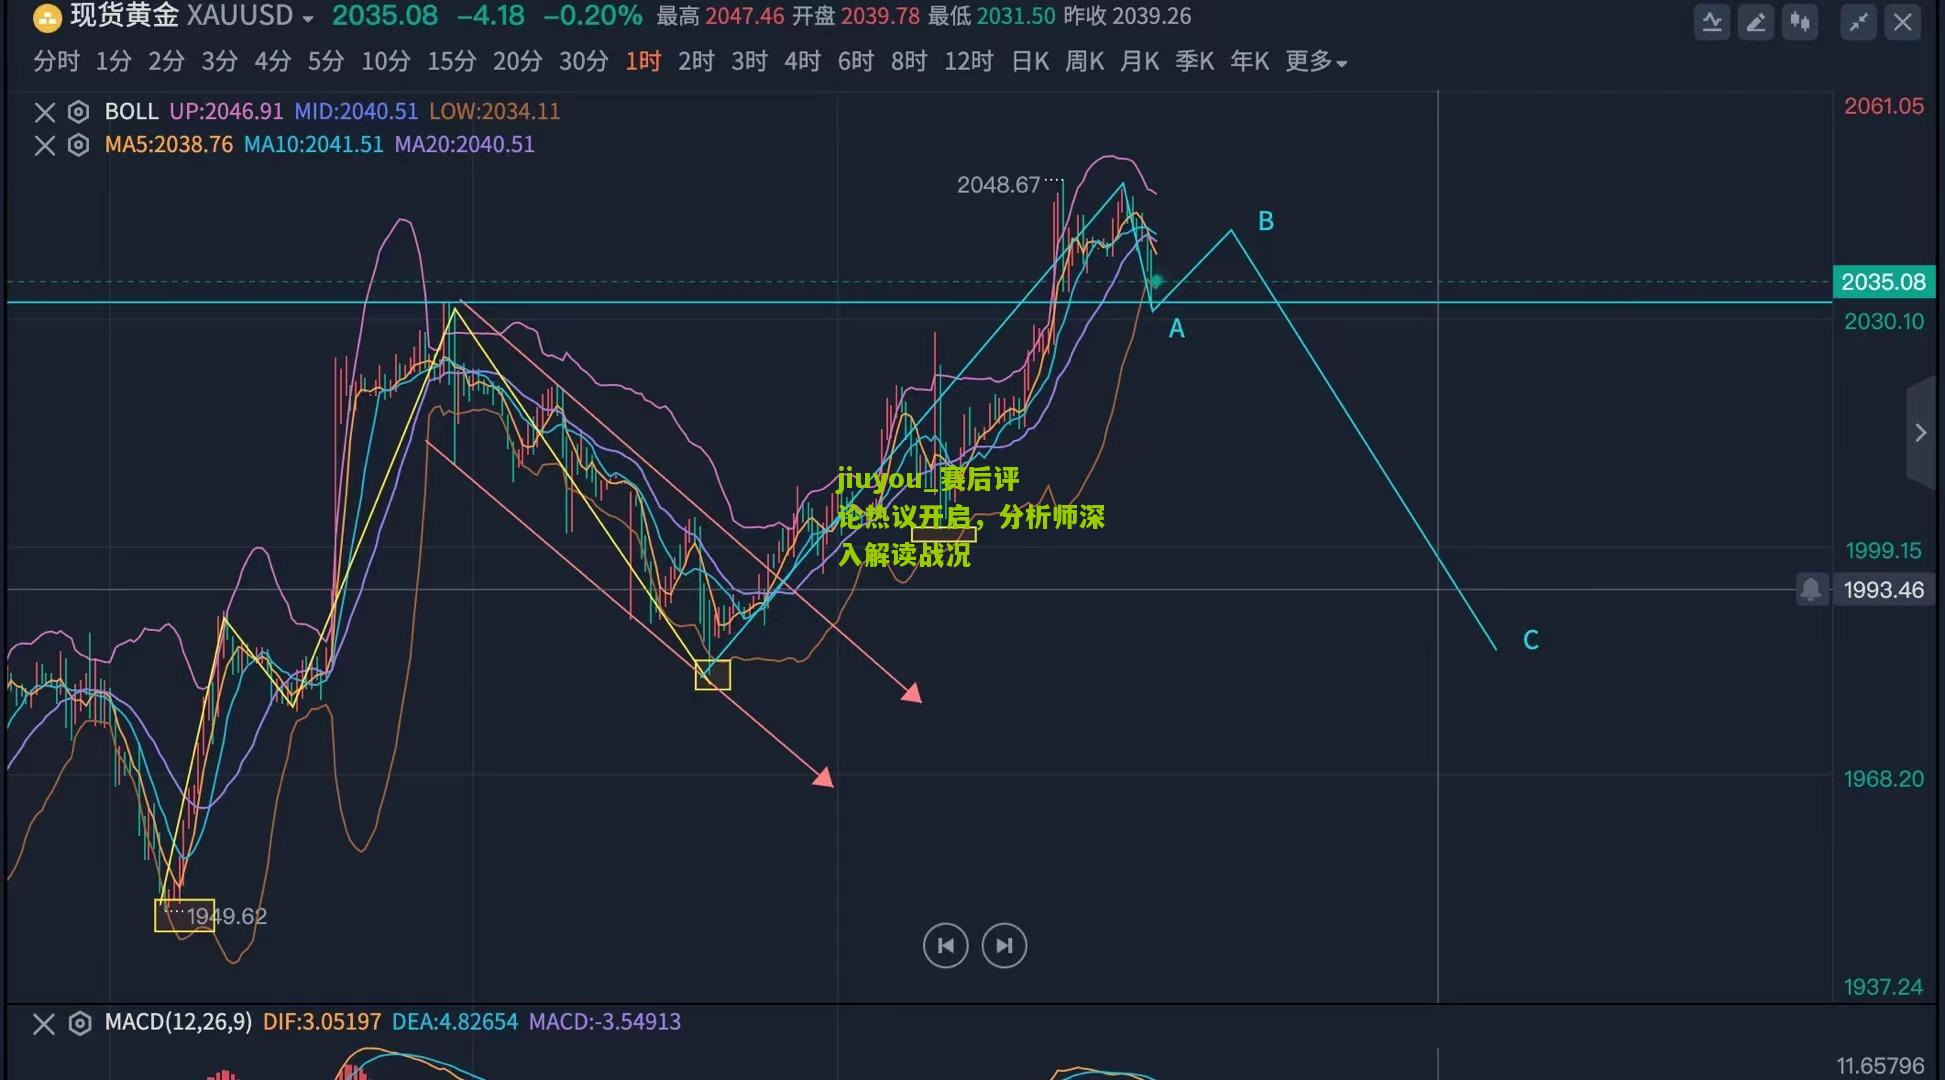Click the price alert bell at 1993.46
This screenshot has height=1080, width=1945.
pyautogui.click(x=1811, y=590)
